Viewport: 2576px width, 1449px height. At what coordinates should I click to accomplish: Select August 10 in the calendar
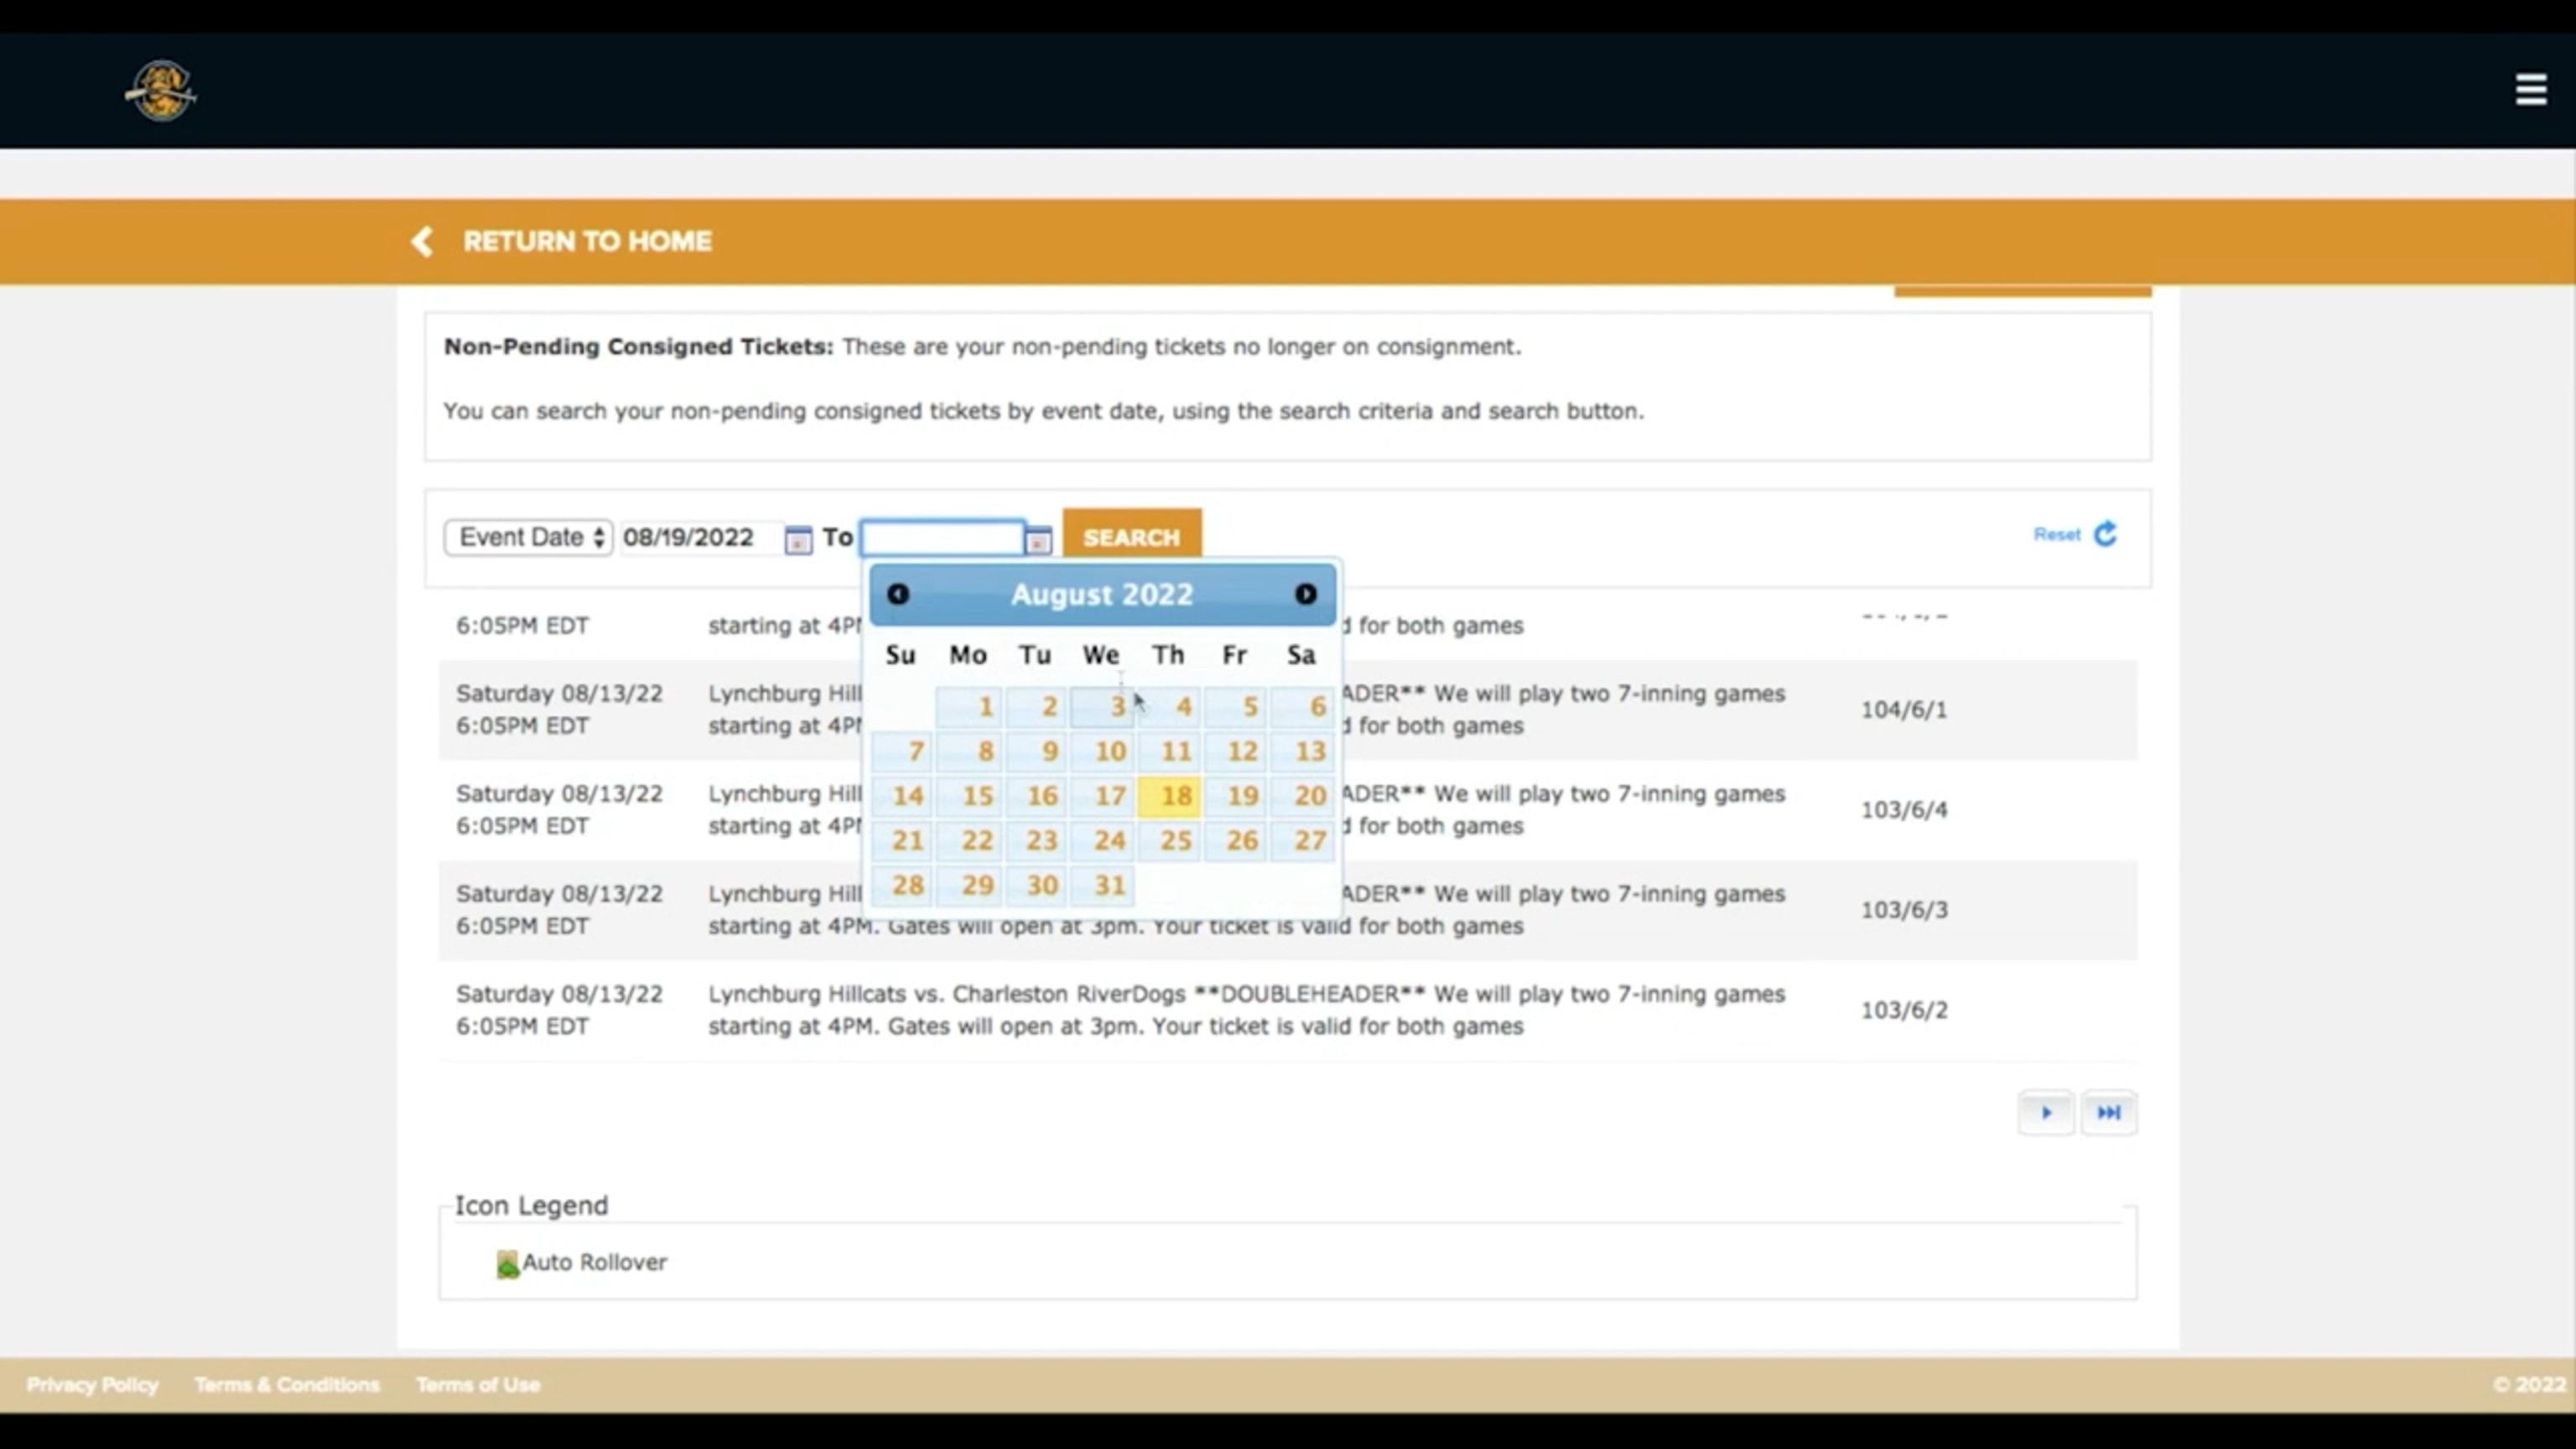click(1102, 752)
